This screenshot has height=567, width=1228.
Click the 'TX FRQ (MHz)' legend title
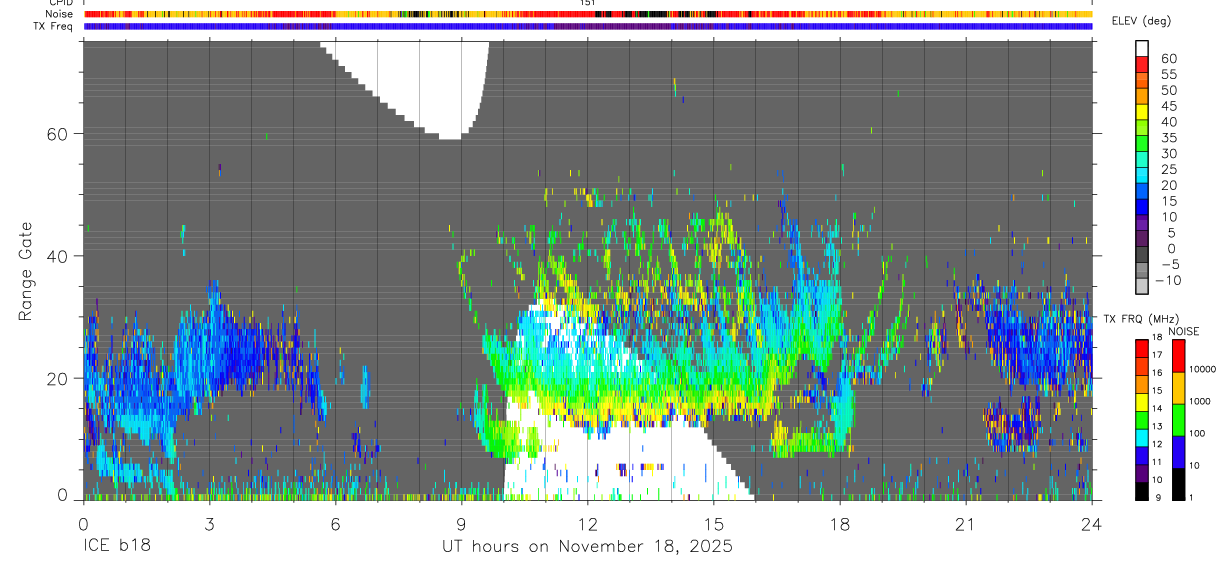(x=1141, y=318)
